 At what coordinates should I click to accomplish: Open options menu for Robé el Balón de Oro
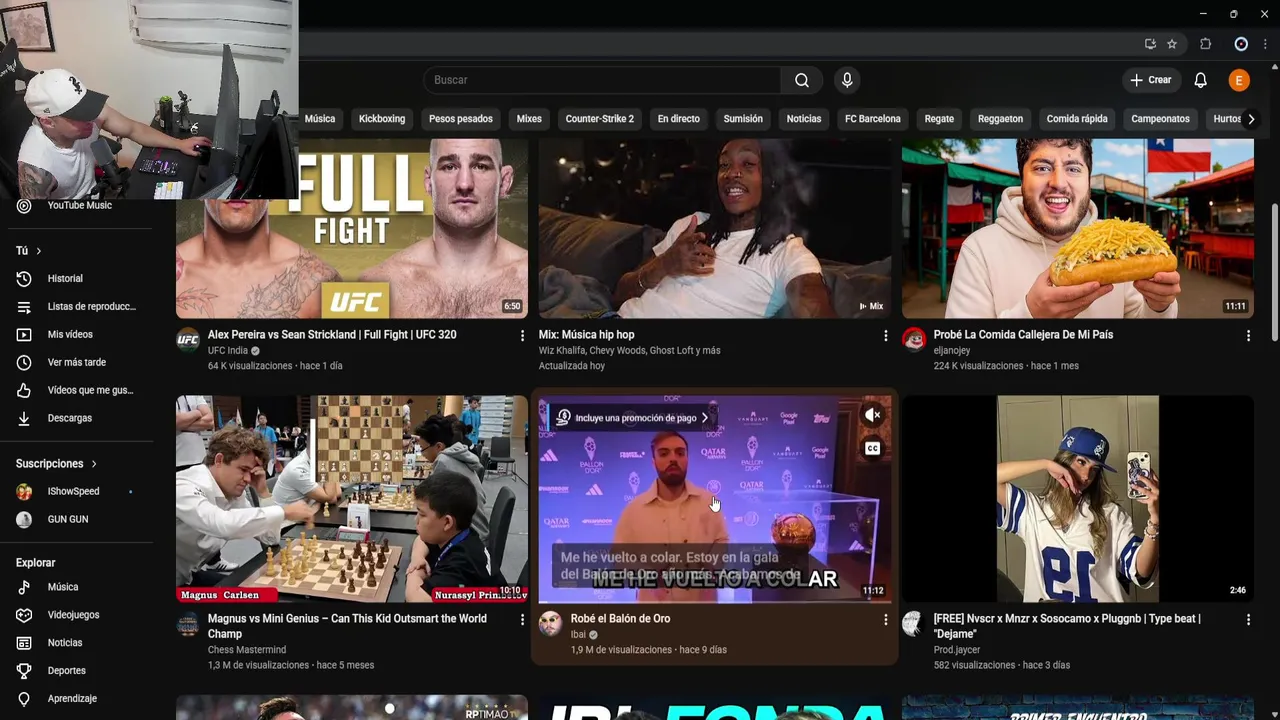(x=885, y=620)
